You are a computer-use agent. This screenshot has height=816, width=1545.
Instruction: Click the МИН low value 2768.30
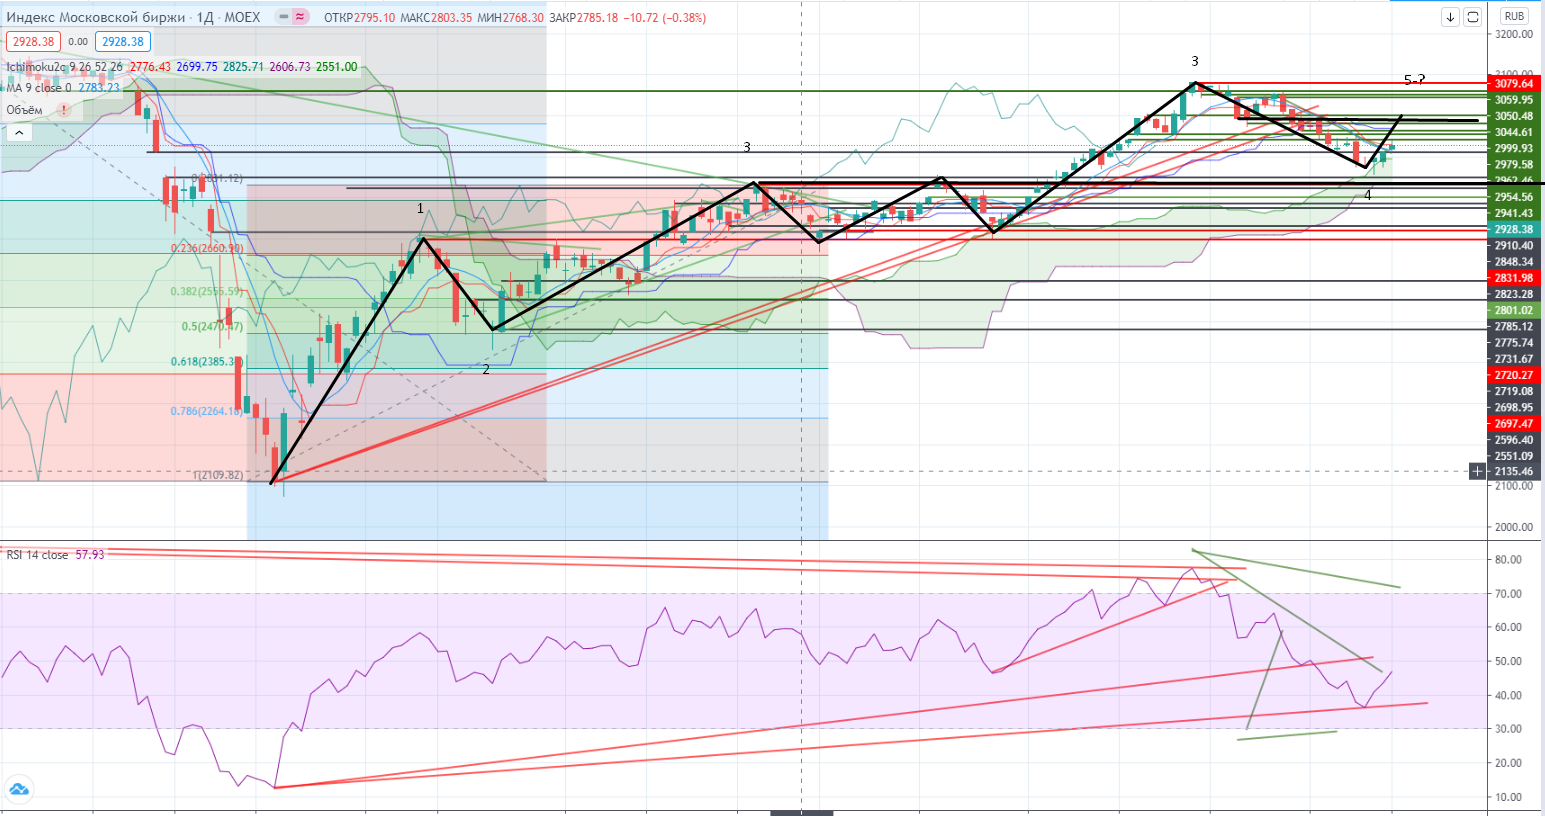click(x=523, y=18)
